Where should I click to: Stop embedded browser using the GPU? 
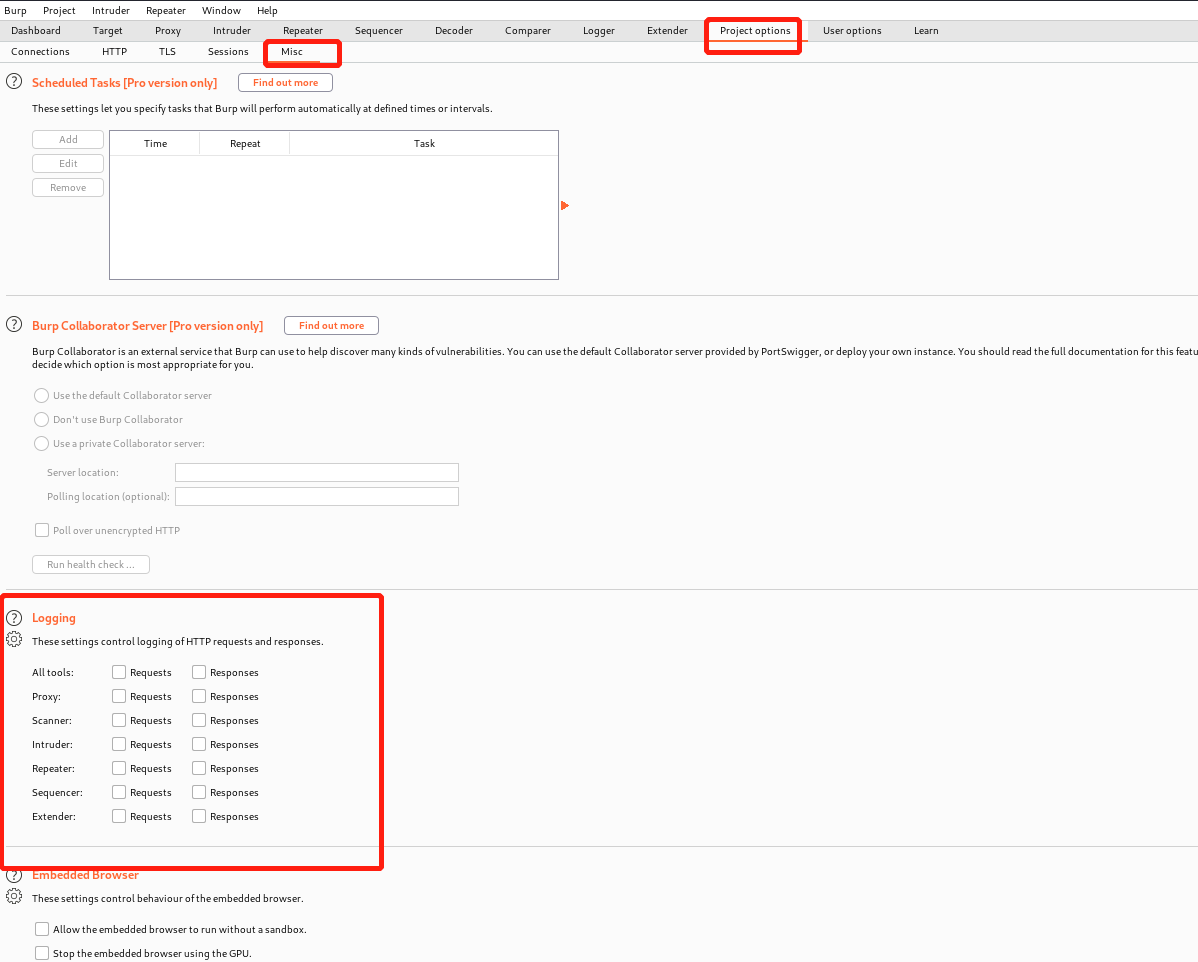point(42,953)
